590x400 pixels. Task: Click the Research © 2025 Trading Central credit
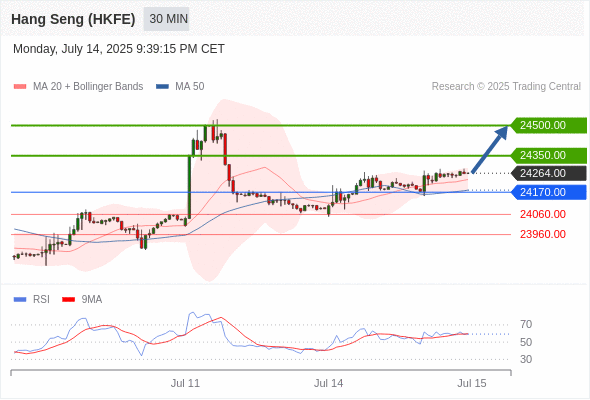point(506,87)
